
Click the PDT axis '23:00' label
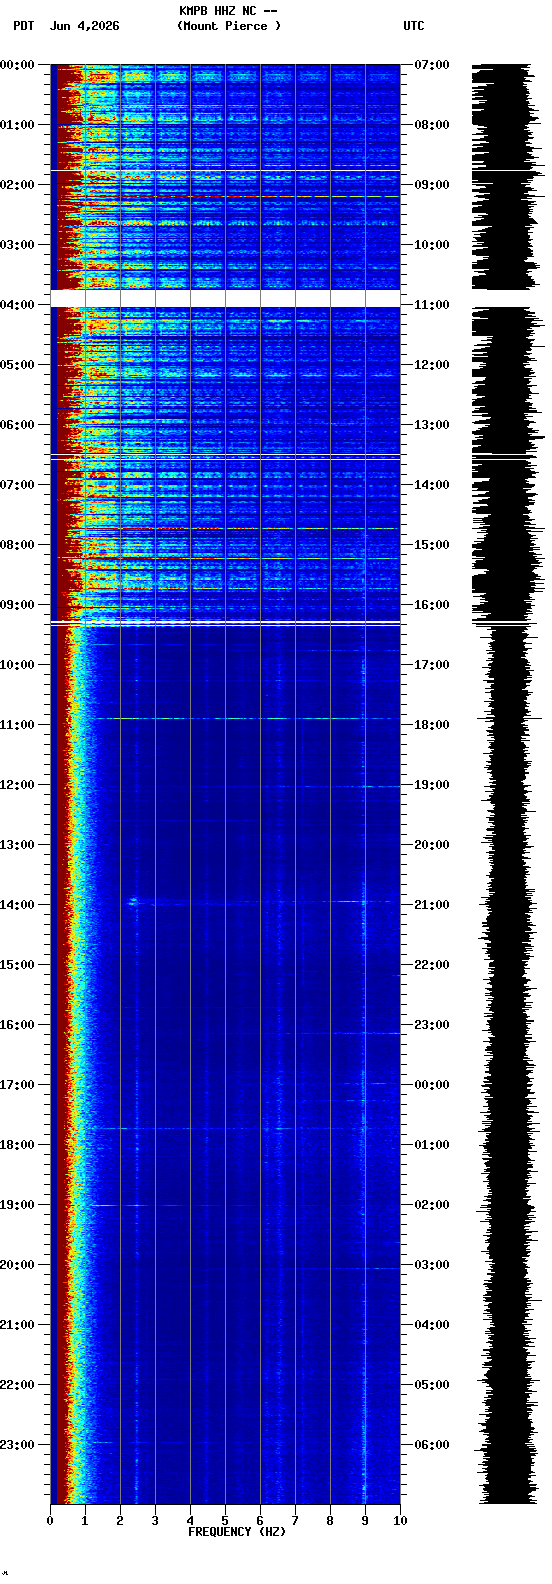18,1445
